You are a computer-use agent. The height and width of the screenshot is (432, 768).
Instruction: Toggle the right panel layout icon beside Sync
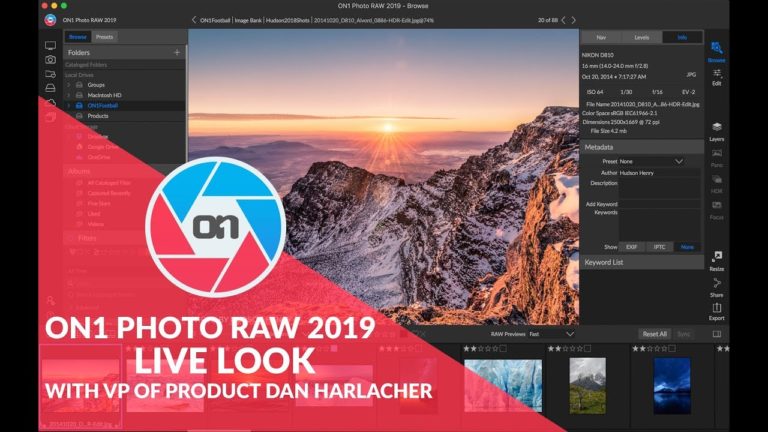click(x=717, y=334)
